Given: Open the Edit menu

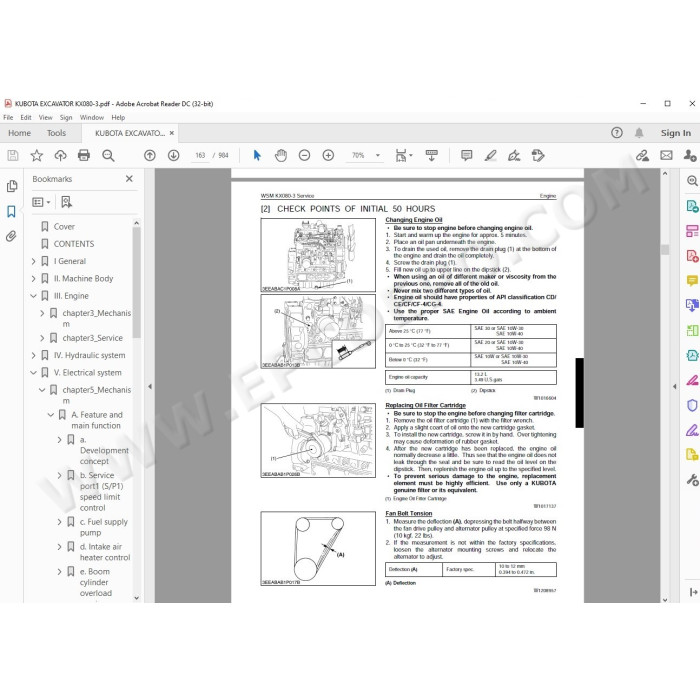Looking at the screenshot, I should (x=26, y=117).
